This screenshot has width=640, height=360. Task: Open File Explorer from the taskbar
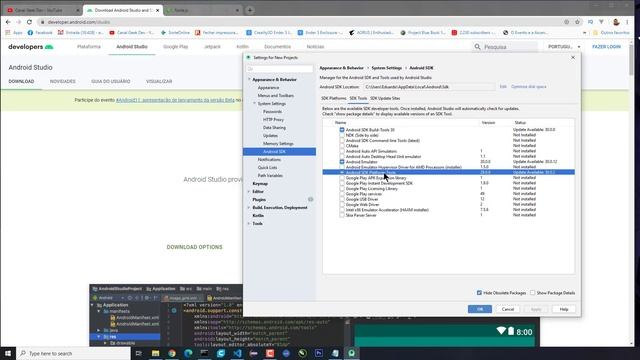click(156, 353)
